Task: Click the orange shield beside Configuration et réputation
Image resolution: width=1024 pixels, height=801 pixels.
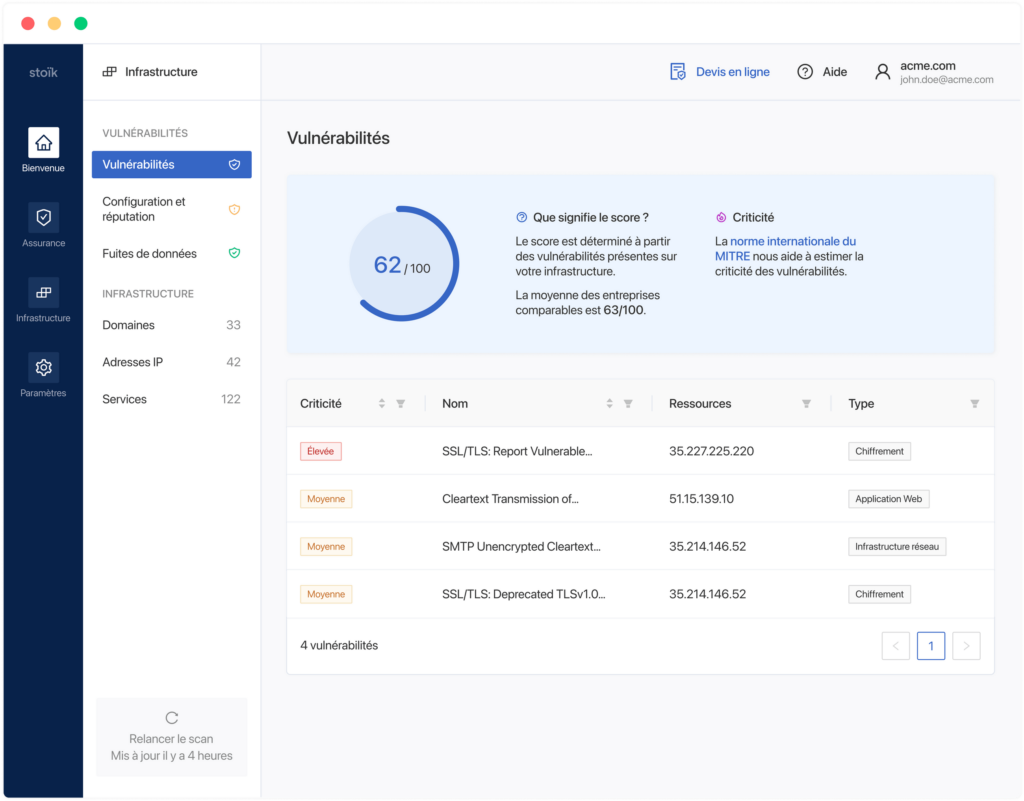Action: click(234, 210)
